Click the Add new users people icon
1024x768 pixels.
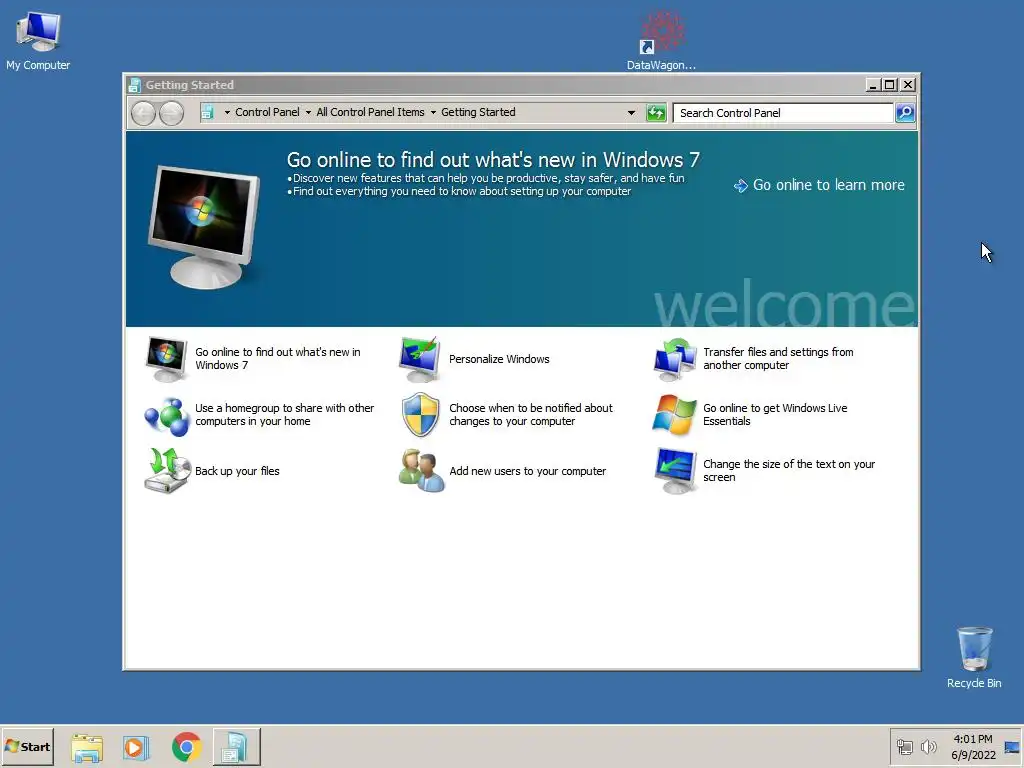[x=421, y=471]
